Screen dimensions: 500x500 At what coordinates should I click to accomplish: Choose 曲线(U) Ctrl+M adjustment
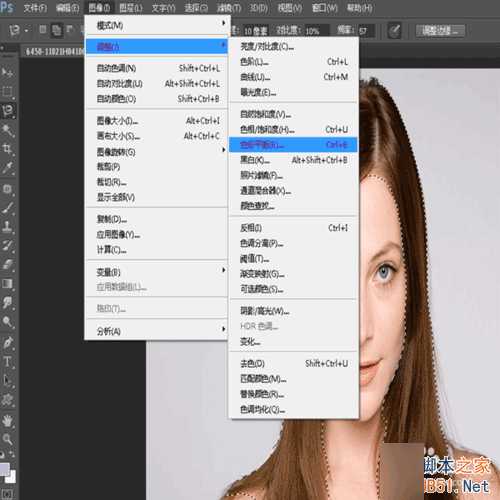click(x=293, y=77)
